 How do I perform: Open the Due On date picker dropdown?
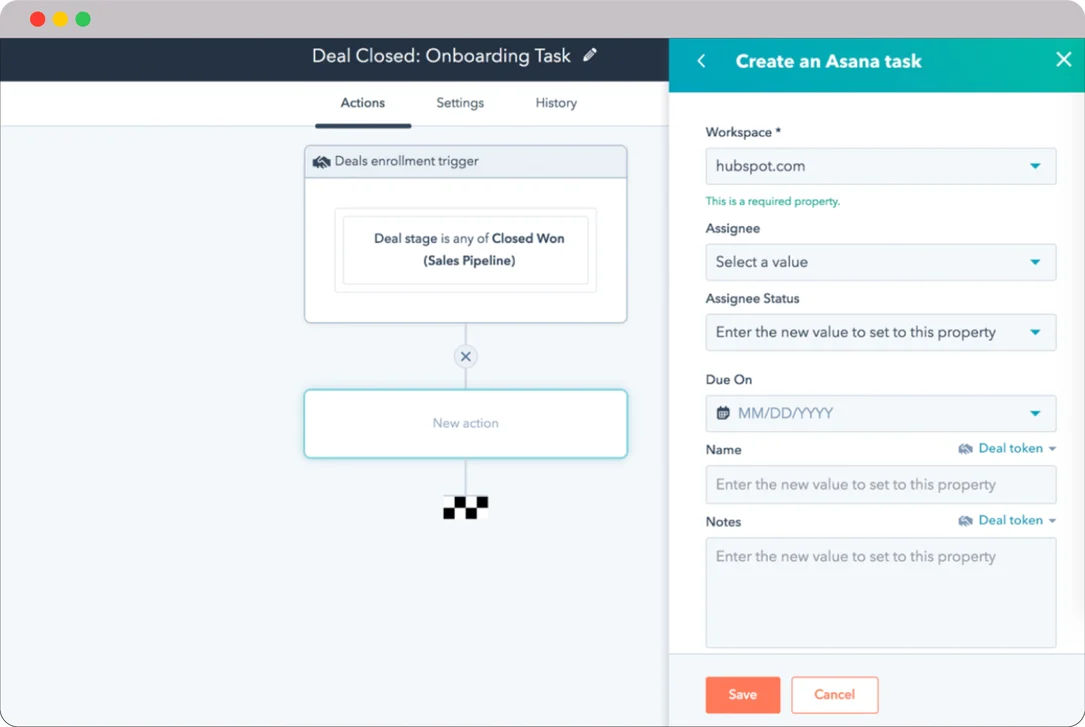tap(880, 414)
